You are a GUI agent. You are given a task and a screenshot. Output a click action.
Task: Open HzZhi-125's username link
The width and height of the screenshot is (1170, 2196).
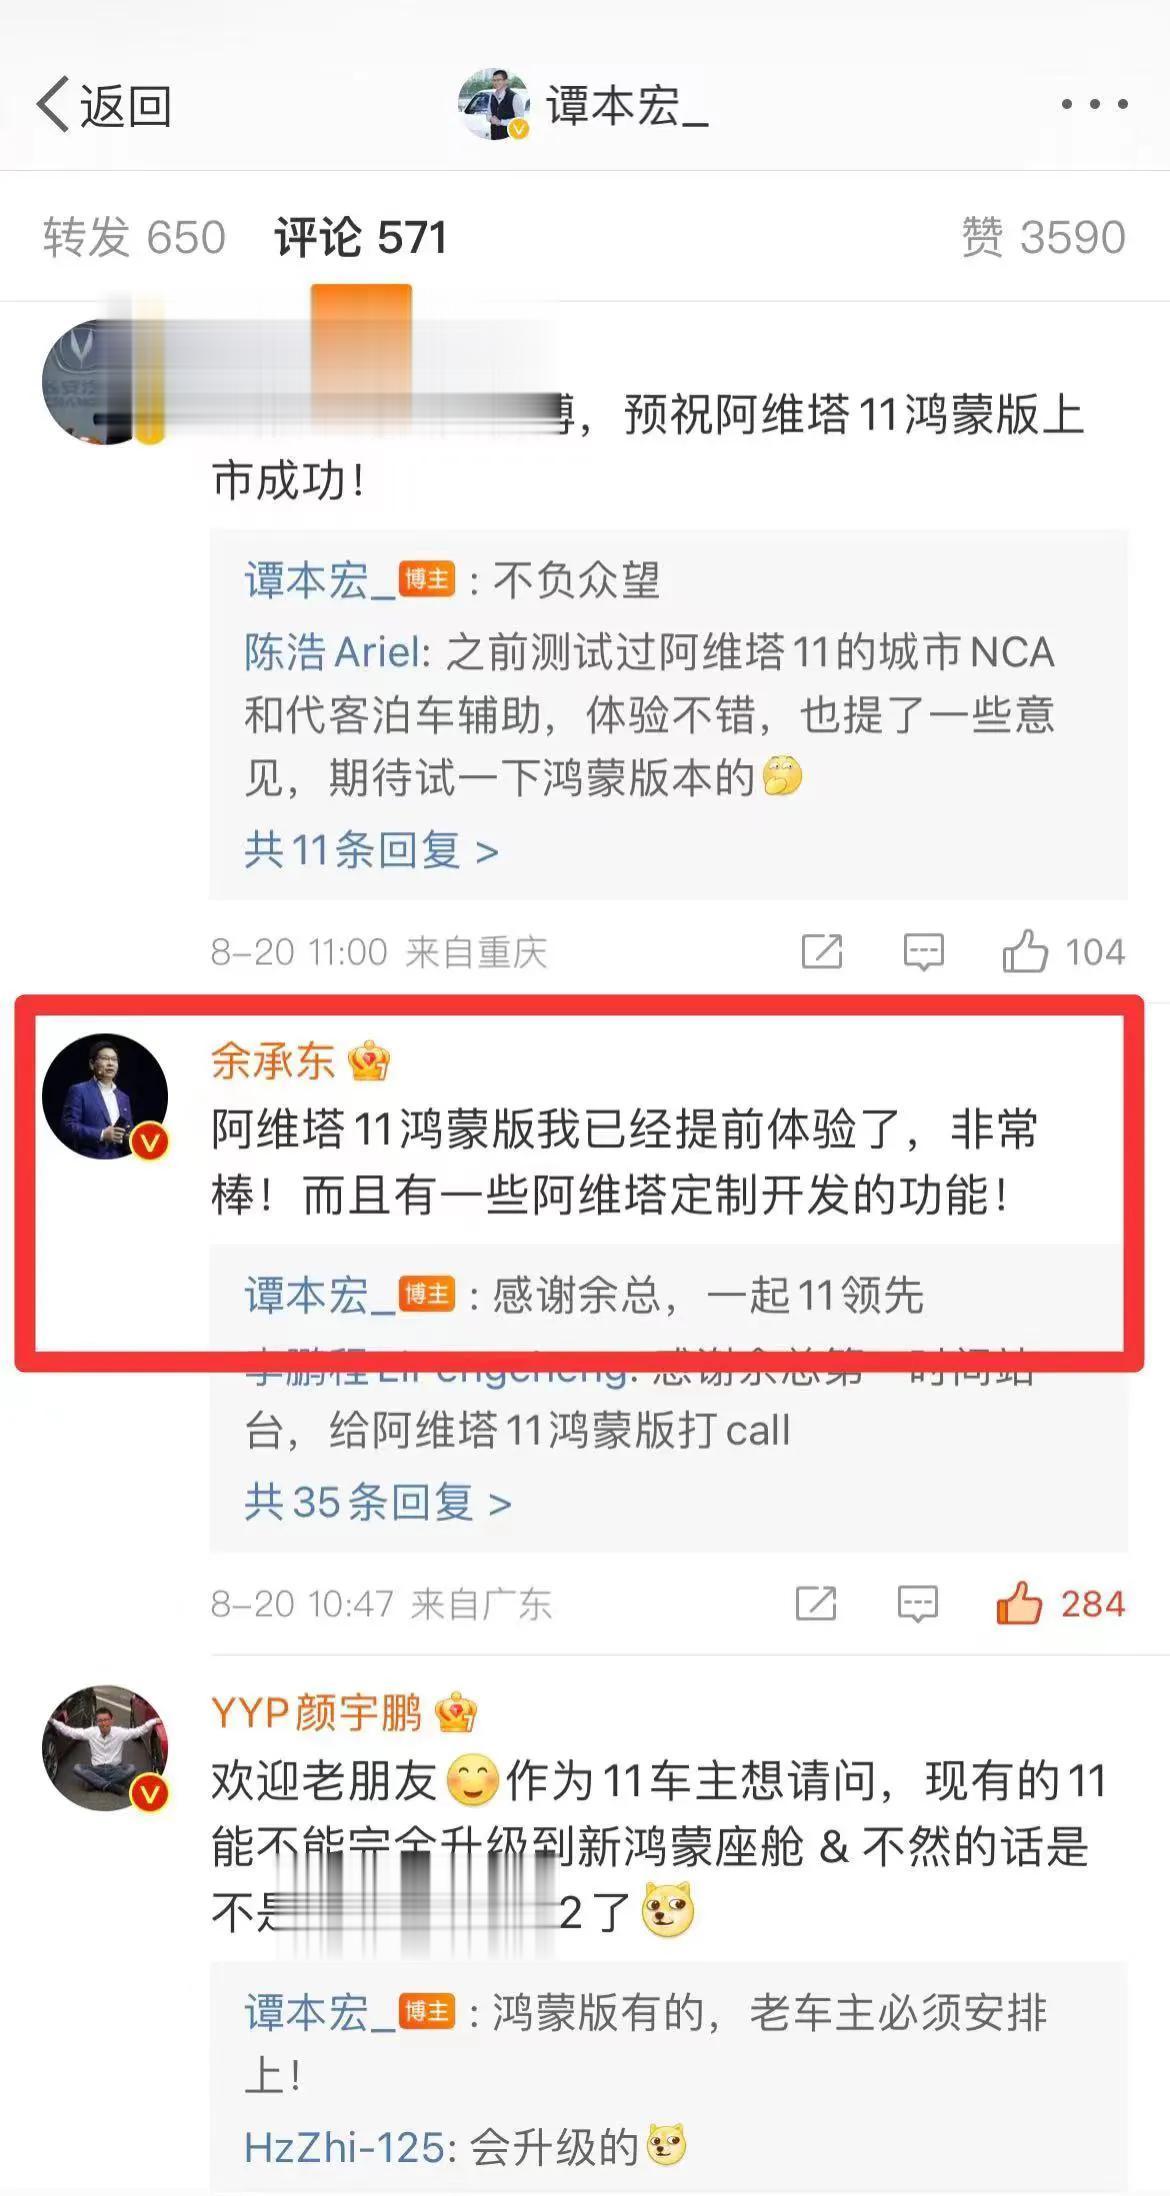tap(344, 2147)
